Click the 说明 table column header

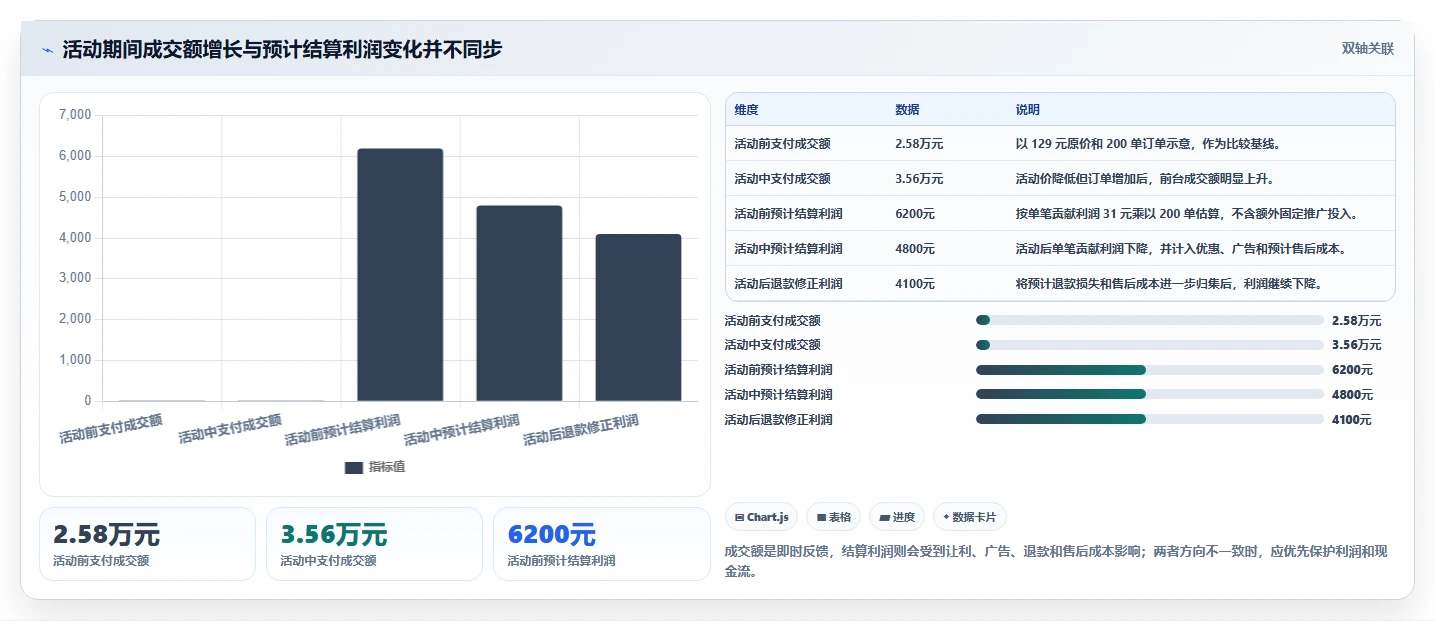pos(1027,109)
